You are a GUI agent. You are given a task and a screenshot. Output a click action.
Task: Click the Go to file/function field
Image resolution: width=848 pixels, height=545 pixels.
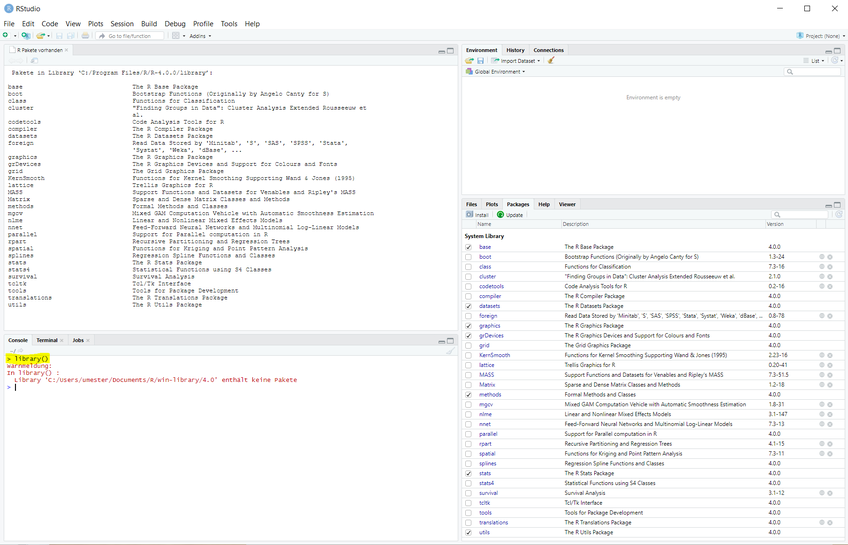(x=130, y=36)
